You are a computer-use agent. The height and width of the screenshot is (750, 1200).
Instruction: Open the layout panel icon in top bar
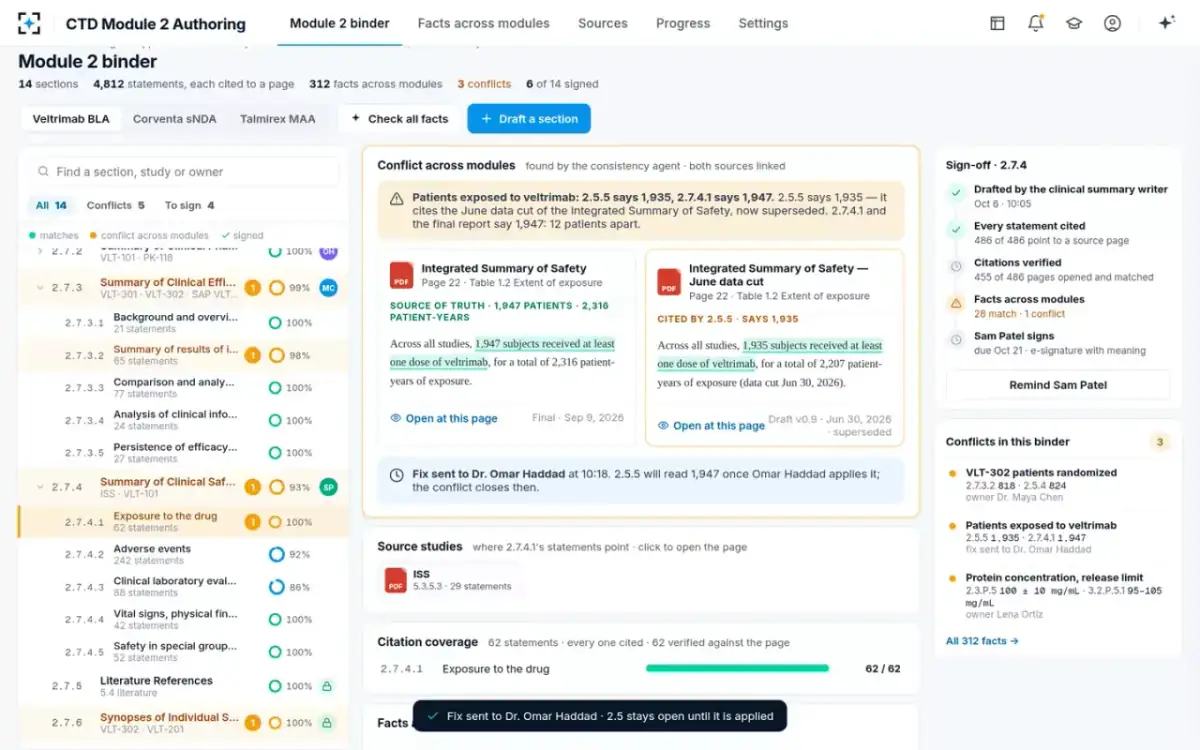point(997,23)
